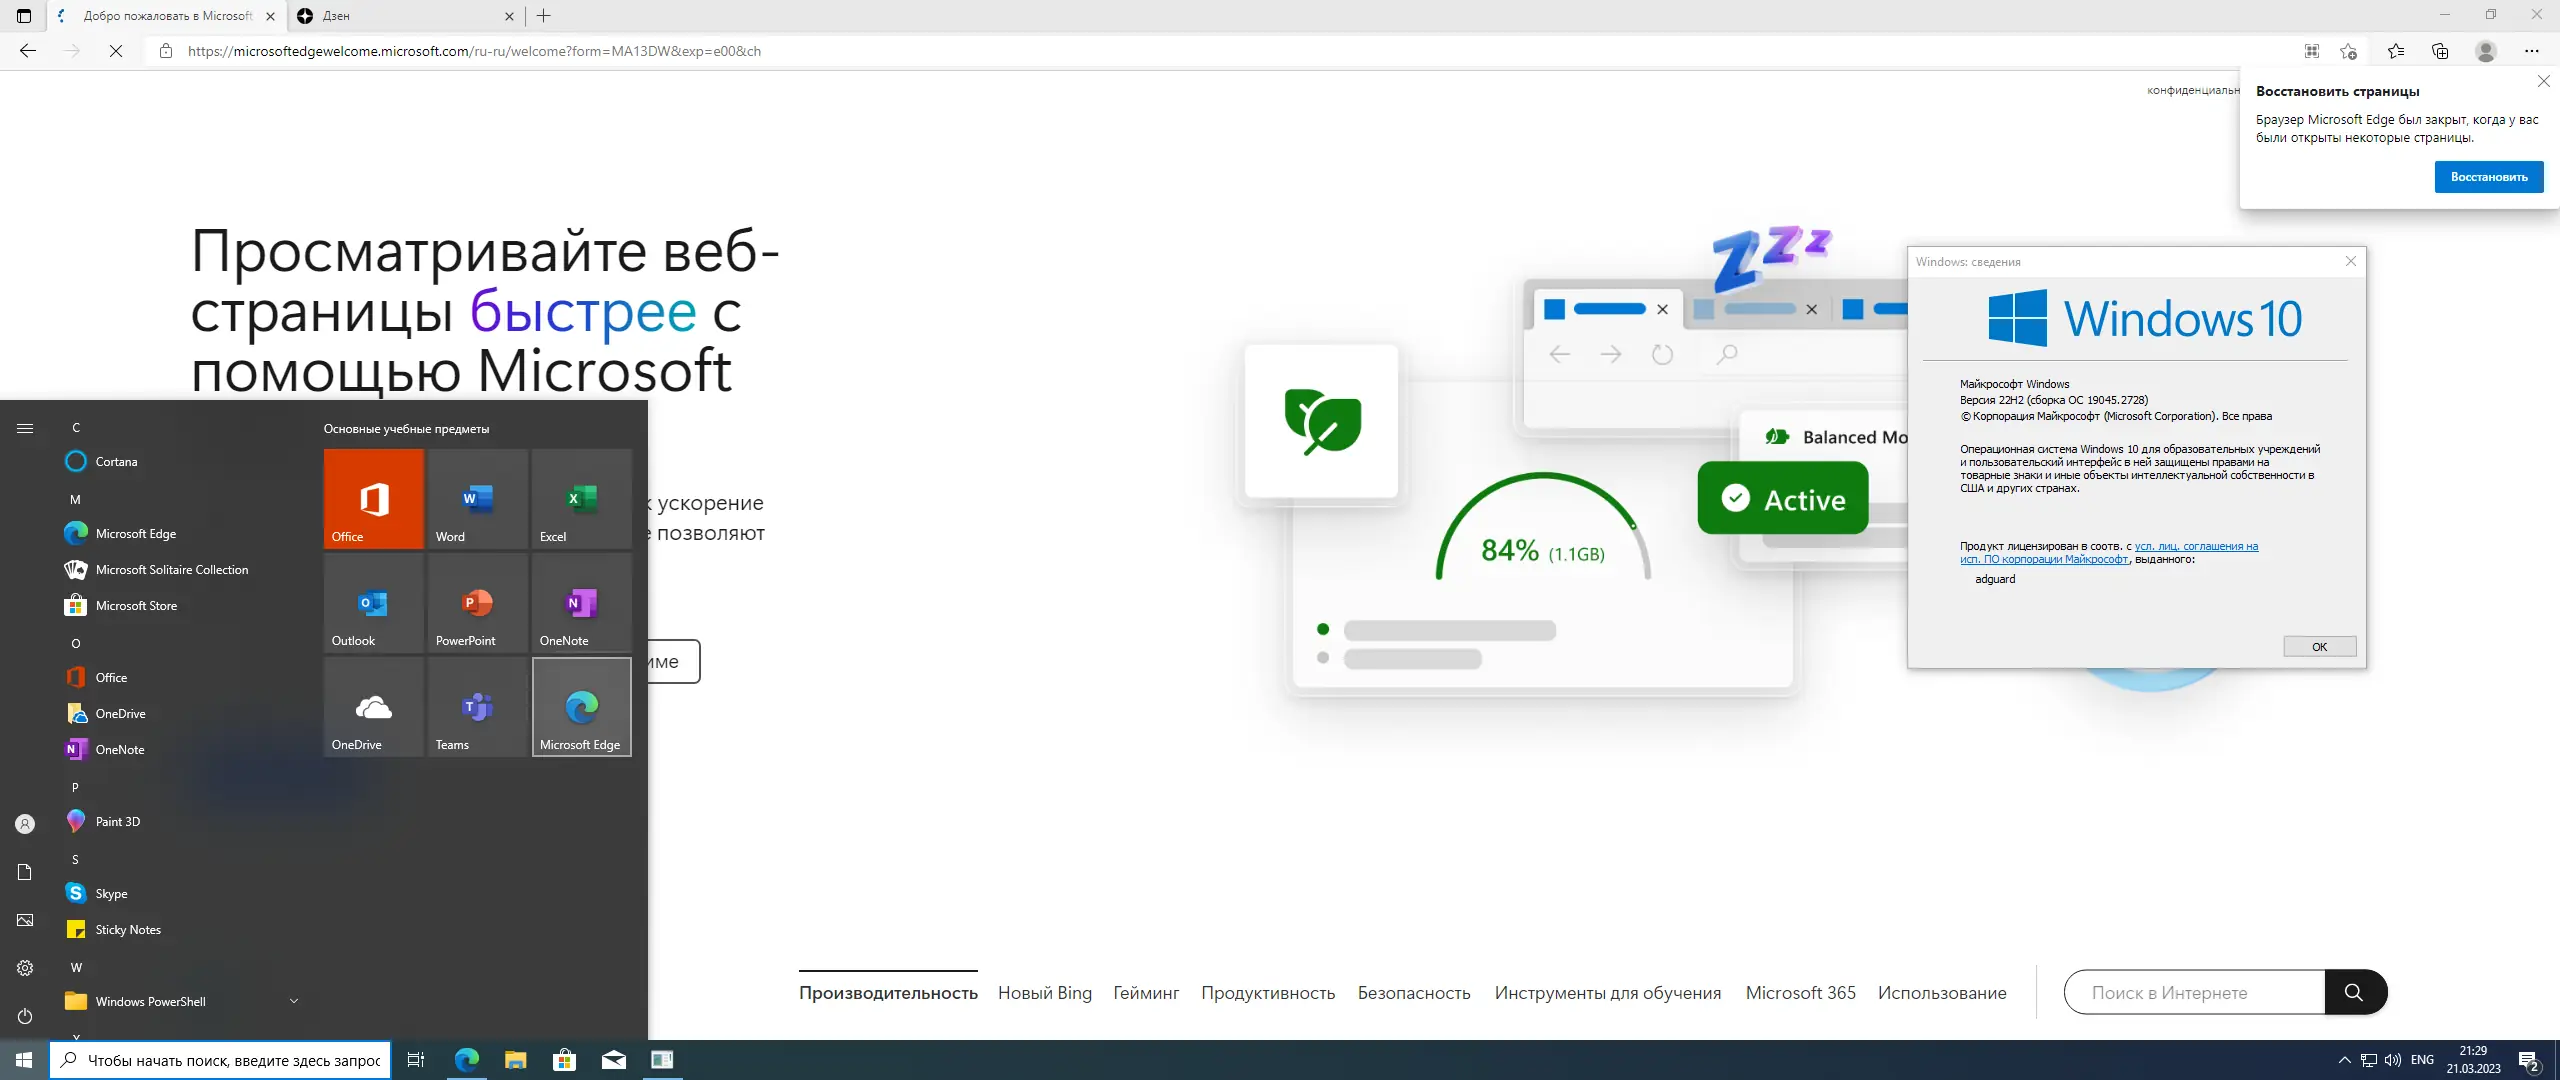2560x1080 pixels.
Task: Open Microsoft Store from taskbar
Action: tap(564, 1060)
